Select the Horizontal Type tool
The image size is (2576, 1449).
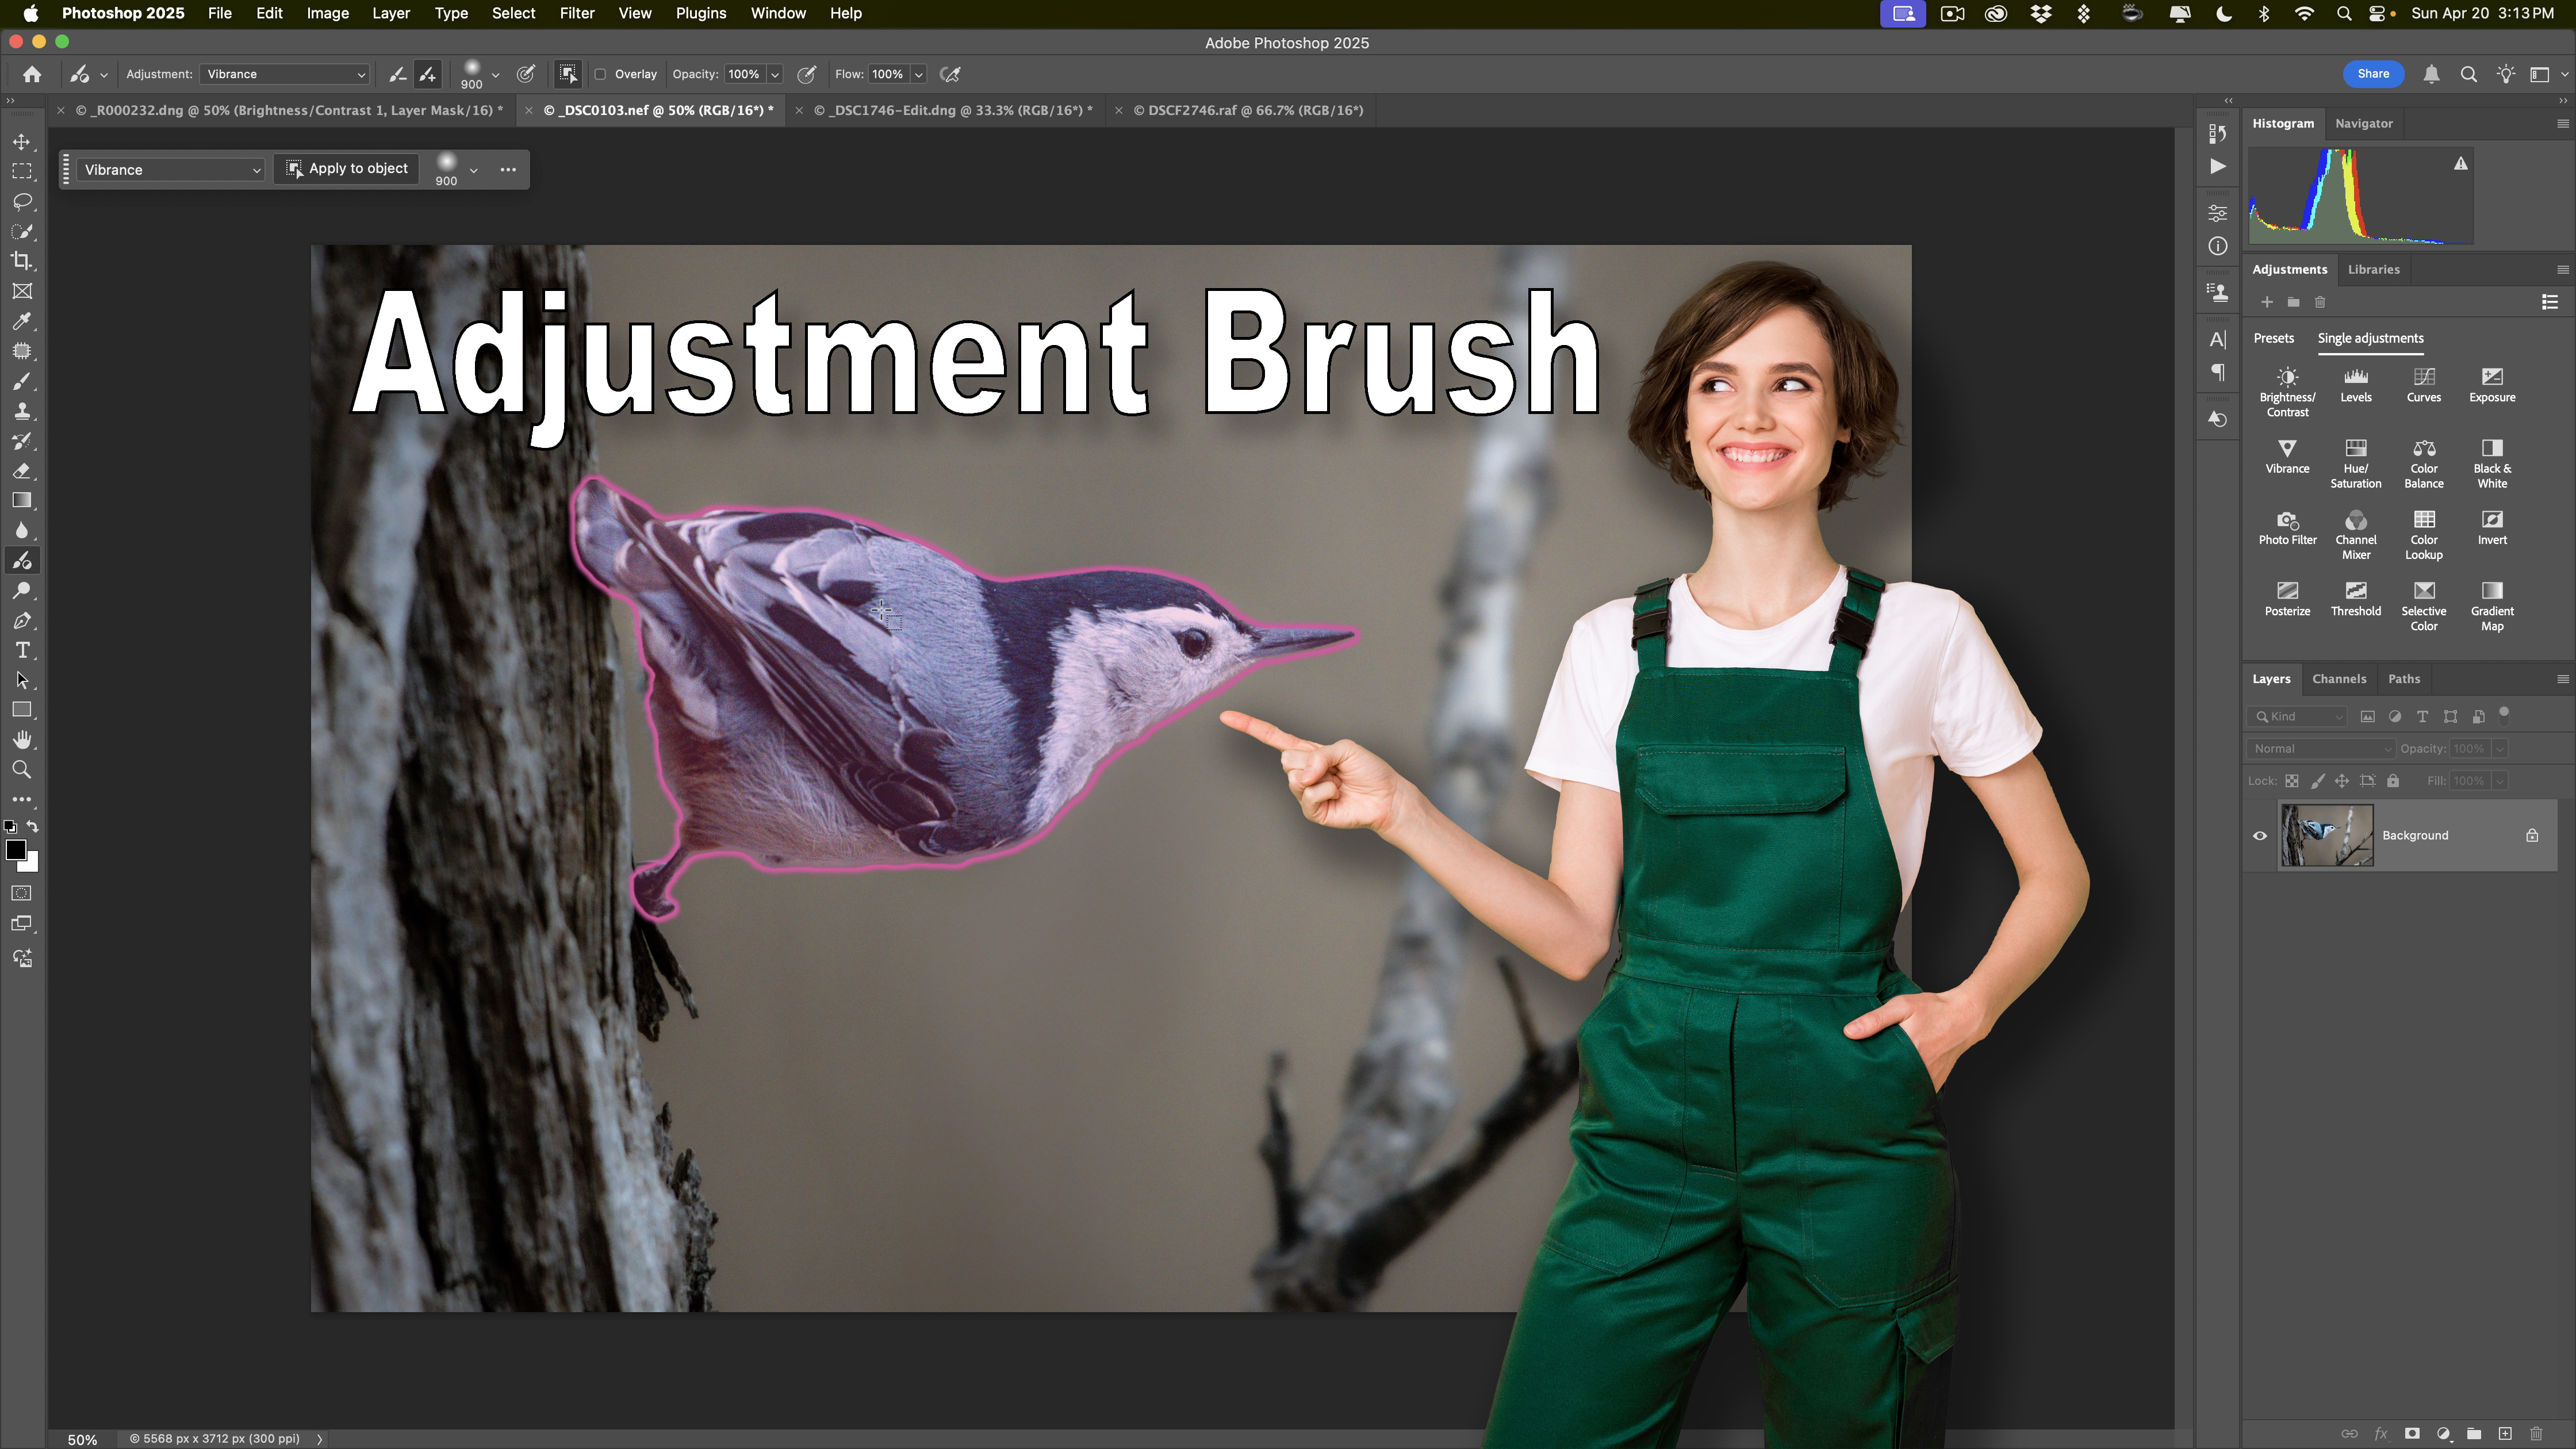[22, 651]
